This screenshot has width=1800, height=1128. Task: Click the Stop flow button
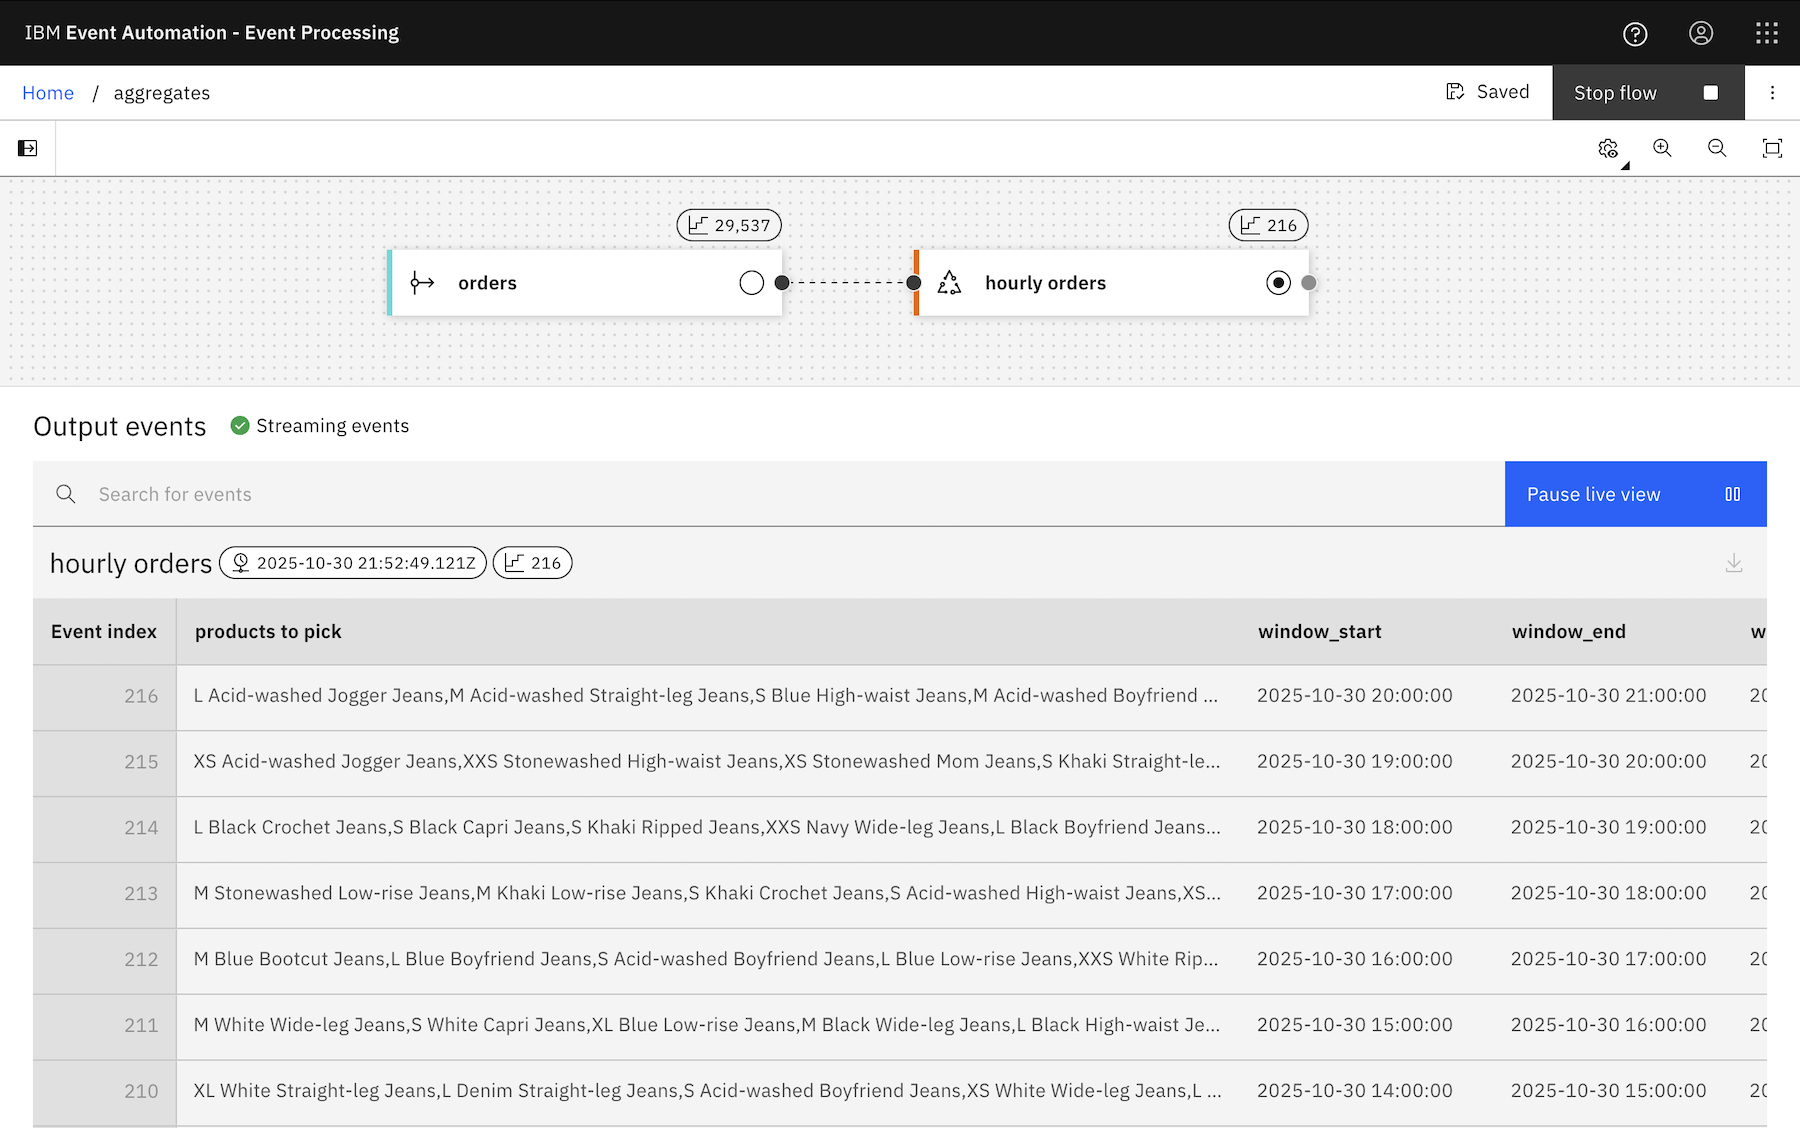tap(1647, 93)
